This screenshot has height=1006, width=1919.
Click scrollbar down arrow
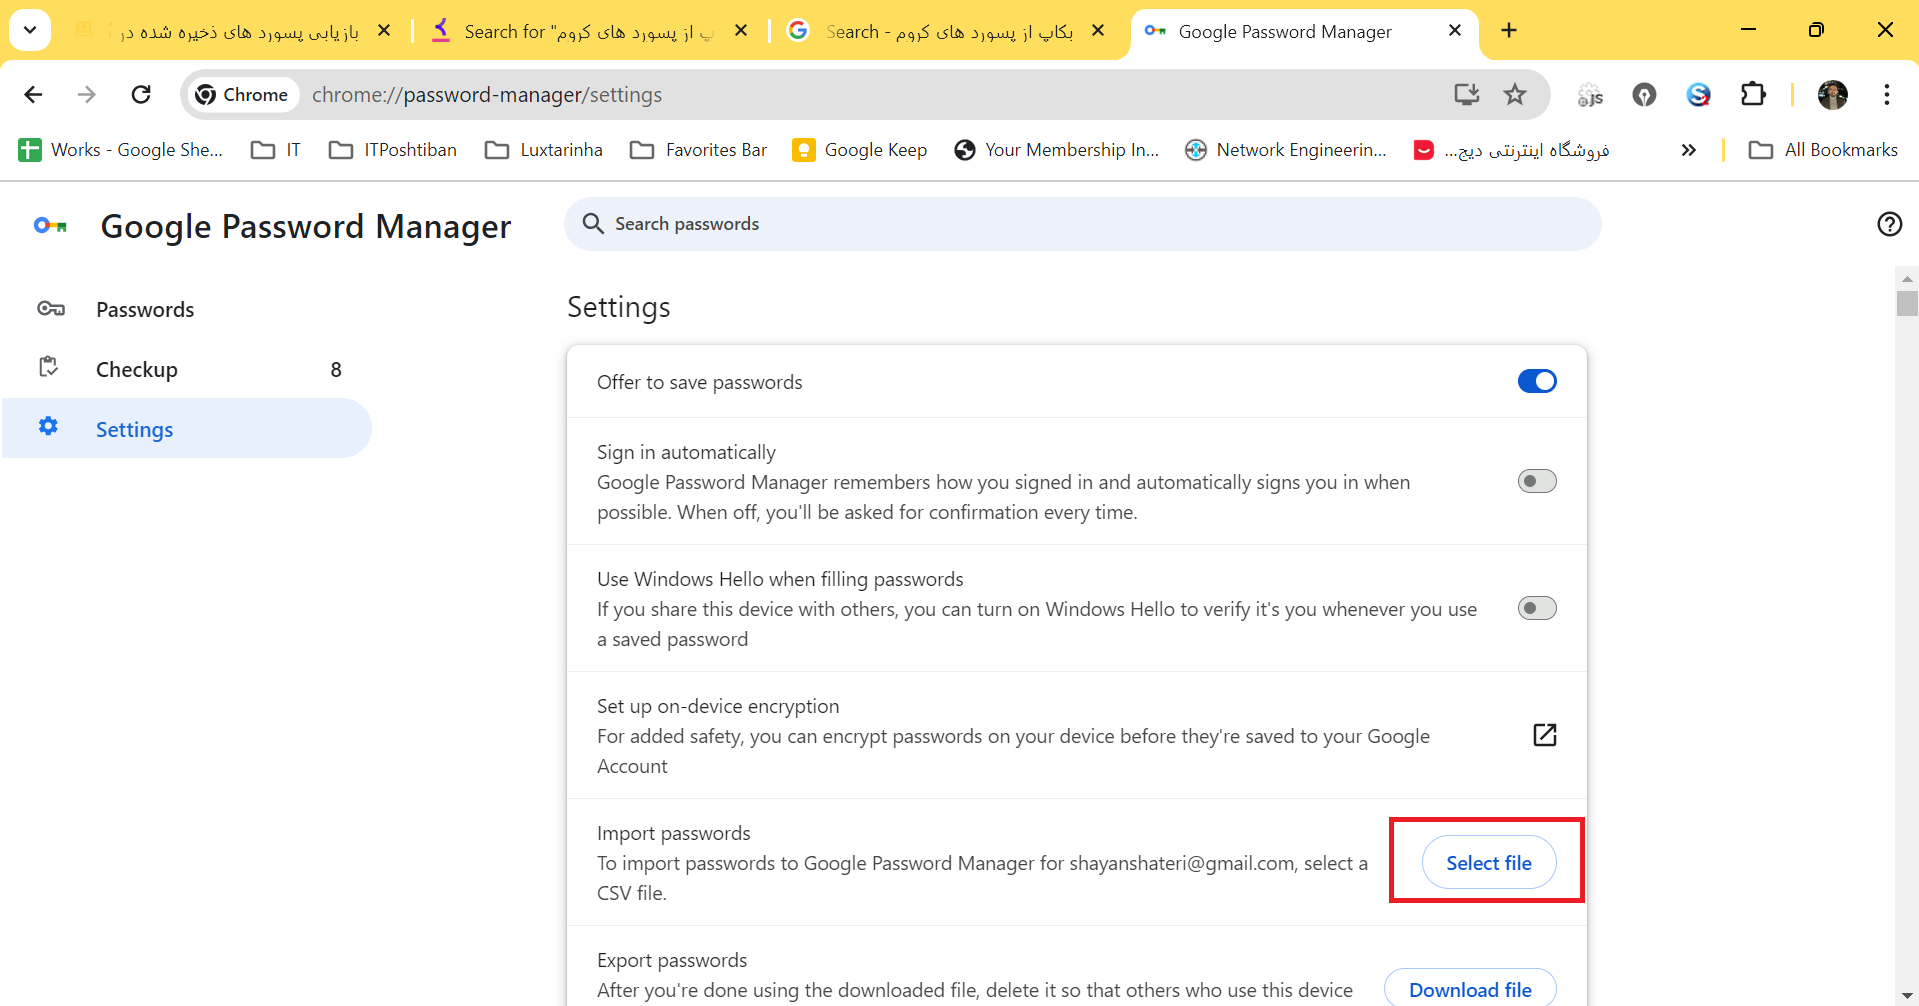[1906, 996]
